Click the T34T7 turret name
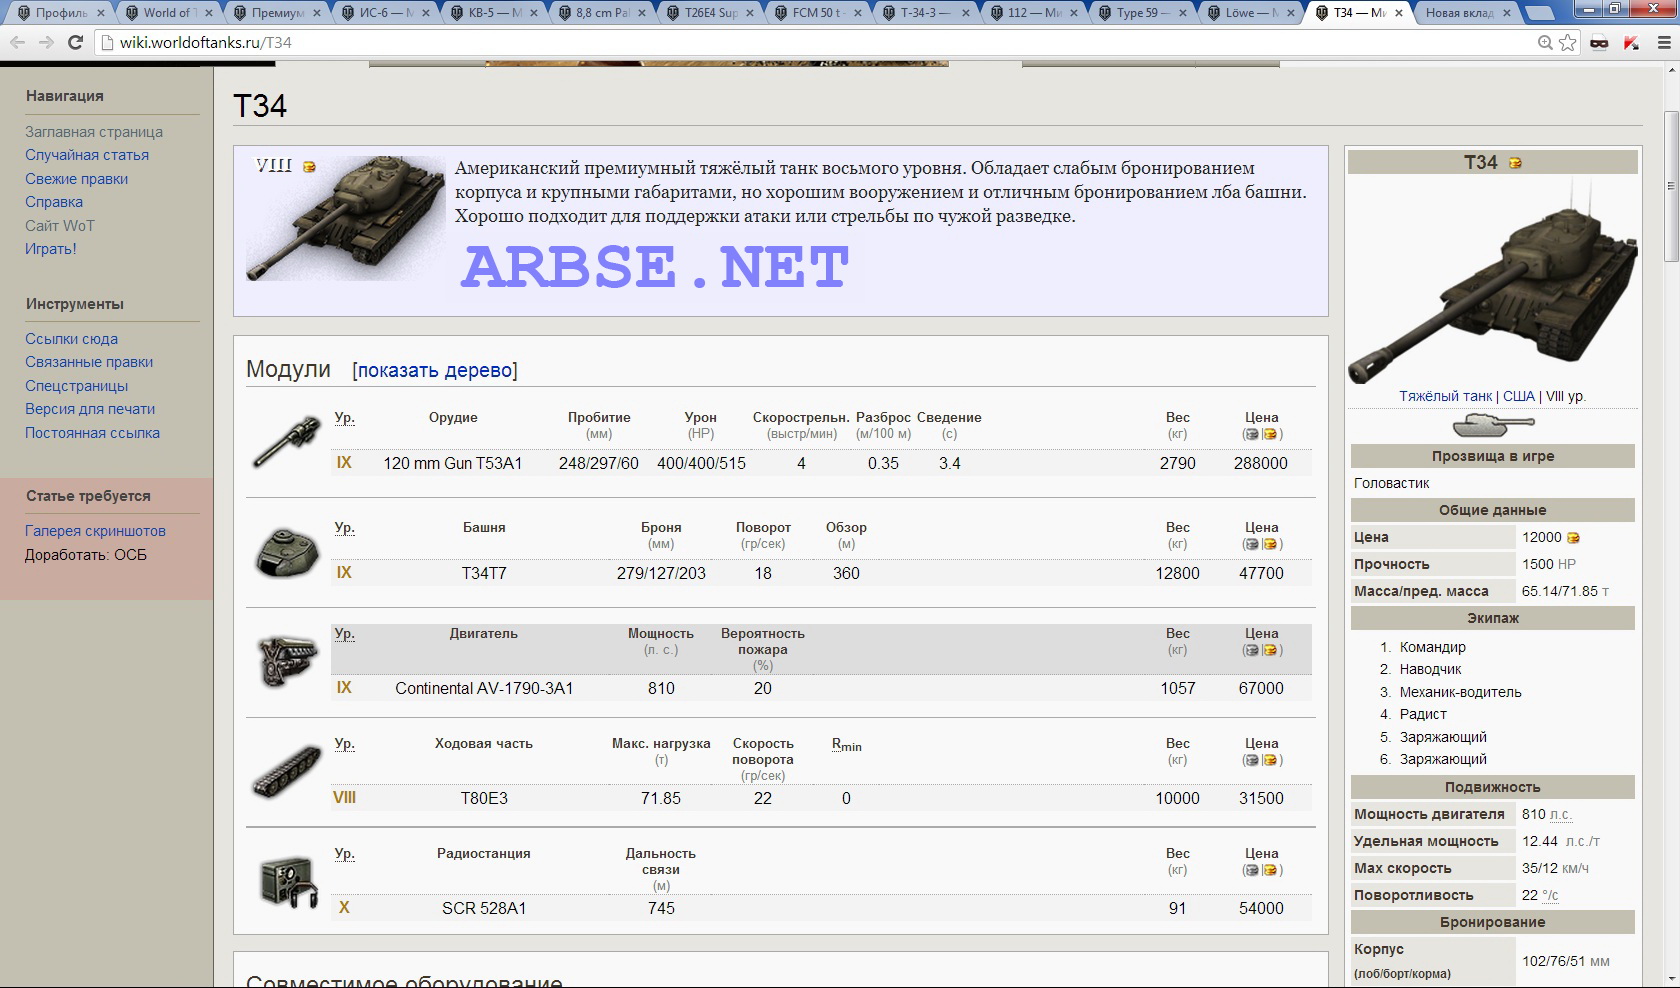Viewport: 1680px width, 988px height. (x=484, y=573)
